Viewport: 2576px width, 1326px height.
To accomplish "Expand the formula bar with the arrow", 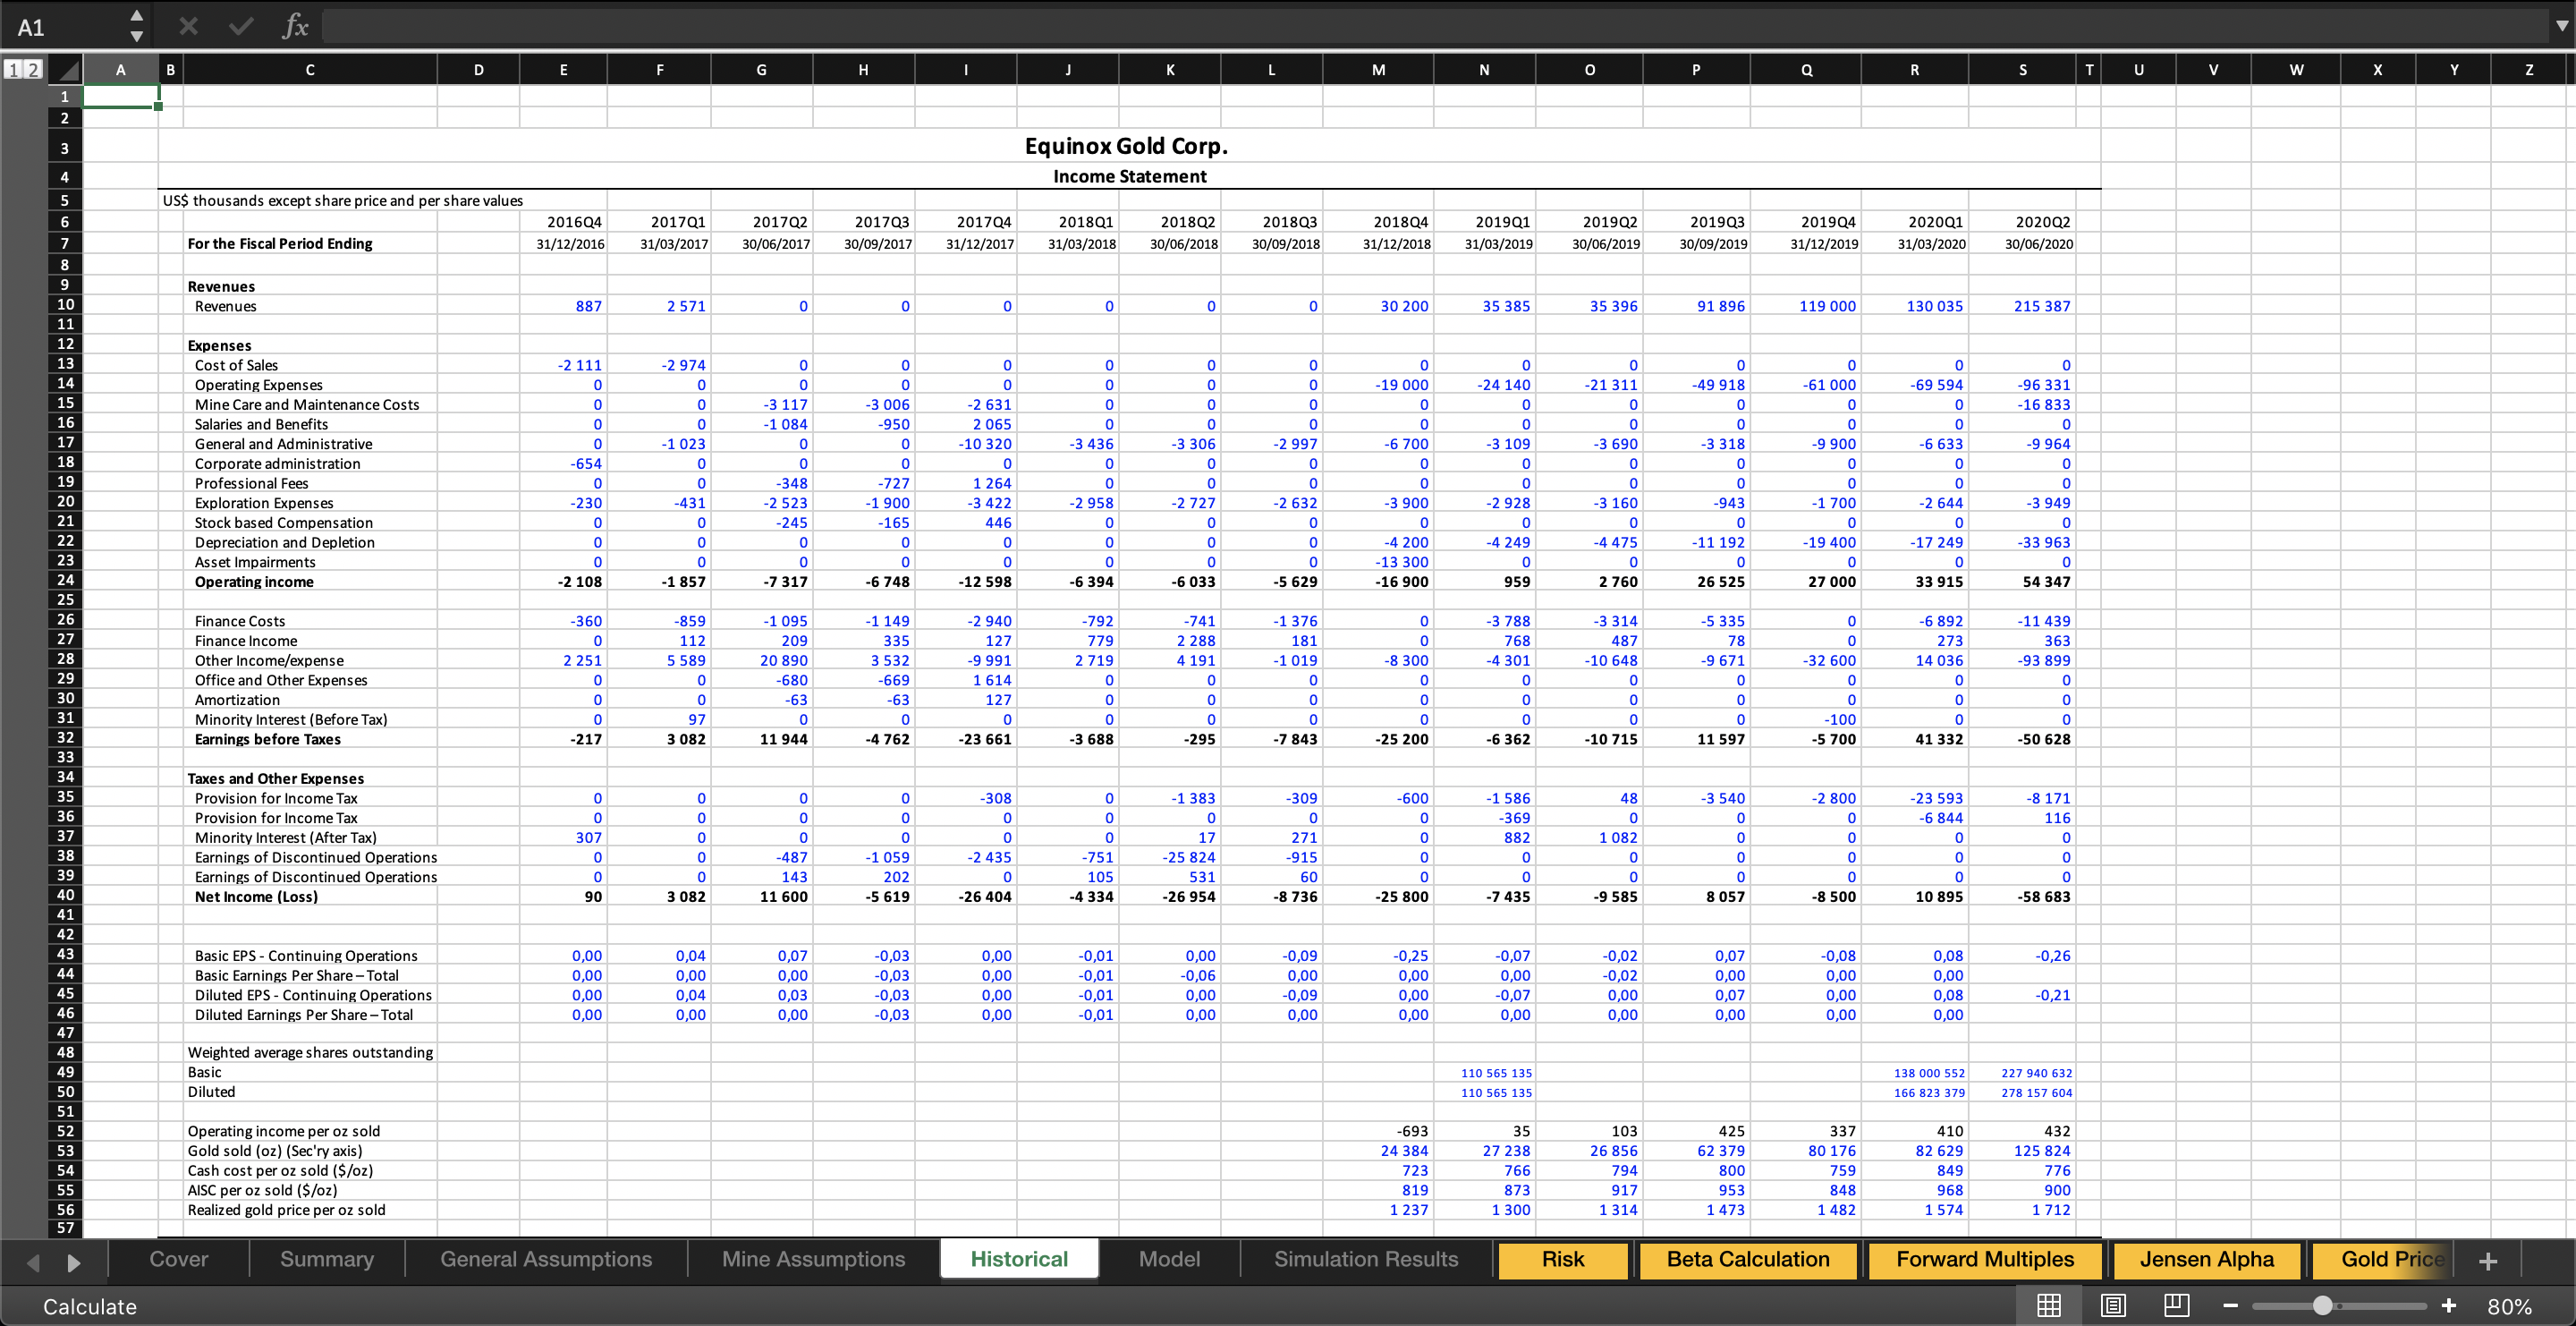I will click(2561, 26).
